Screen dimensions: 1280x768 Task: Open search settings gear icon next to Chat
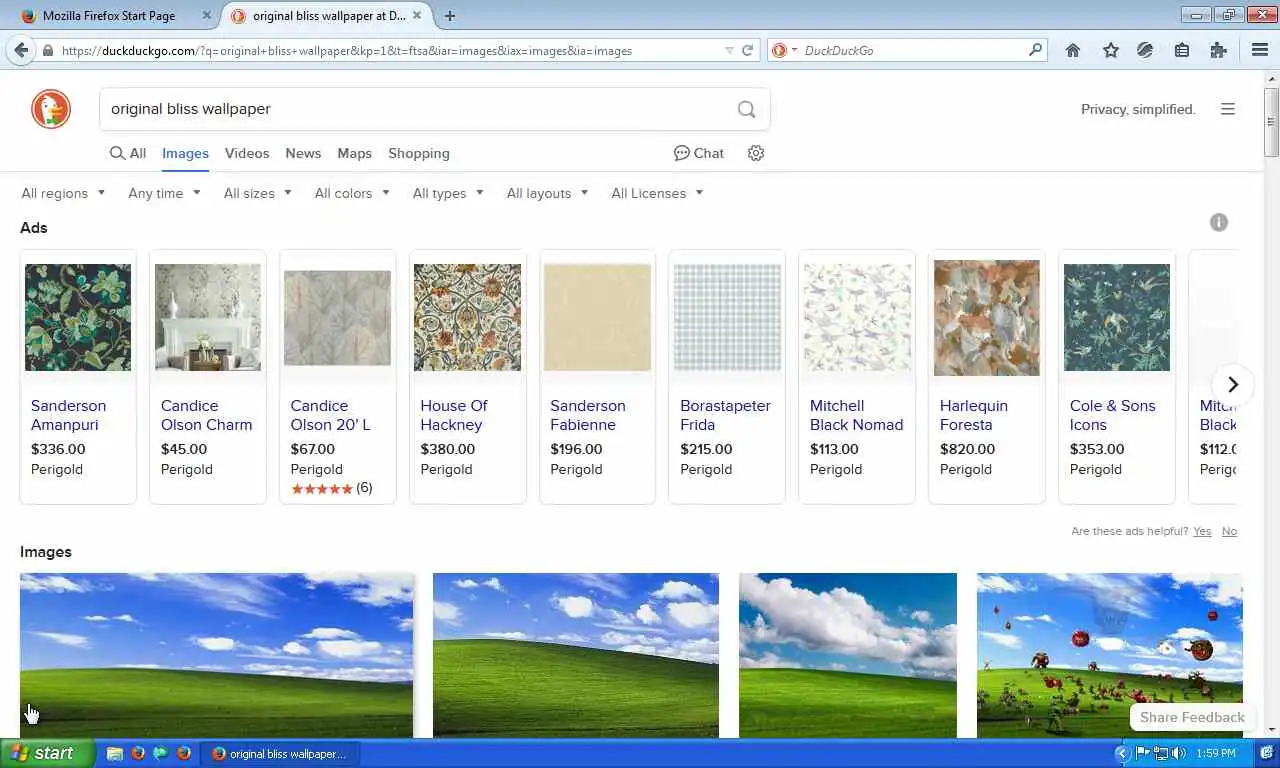756,153
